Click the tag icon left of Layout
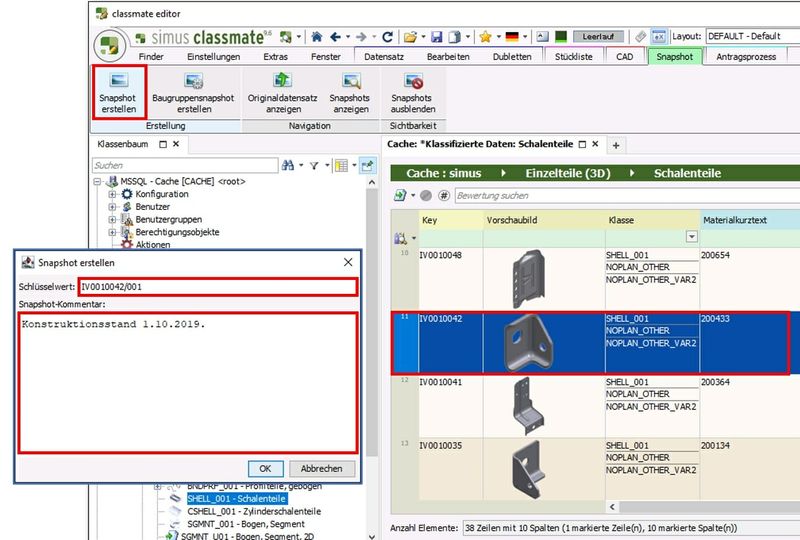 coord(641,37)
